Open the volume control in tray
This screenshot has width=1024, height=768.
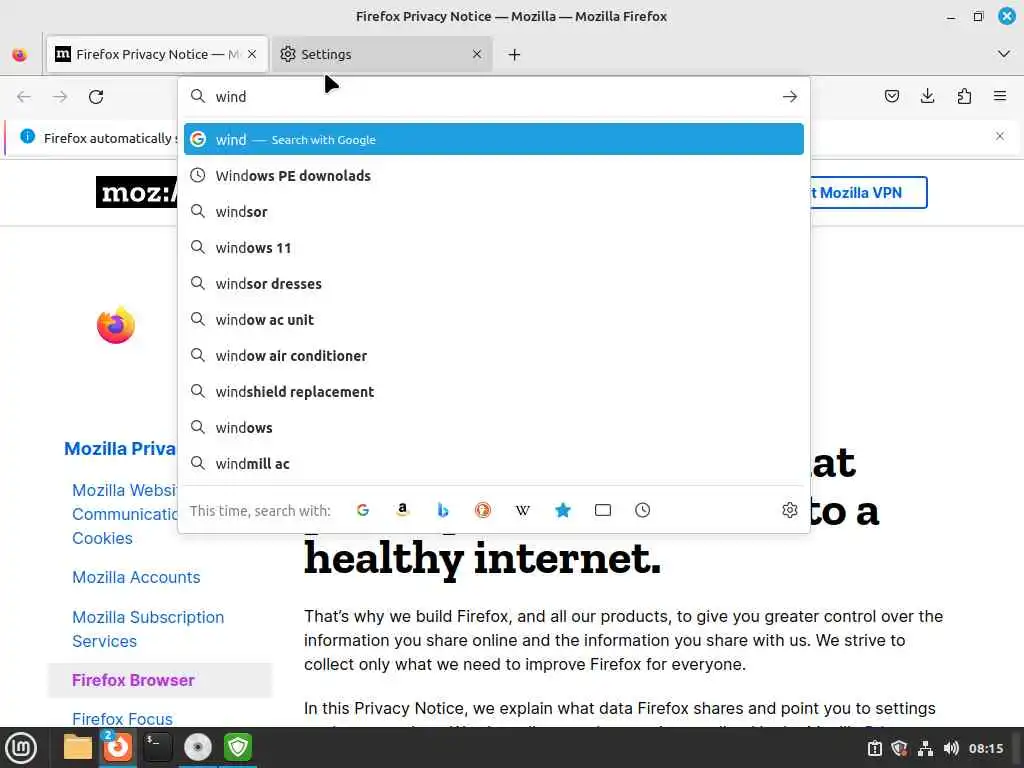click(x=951, y=748)
